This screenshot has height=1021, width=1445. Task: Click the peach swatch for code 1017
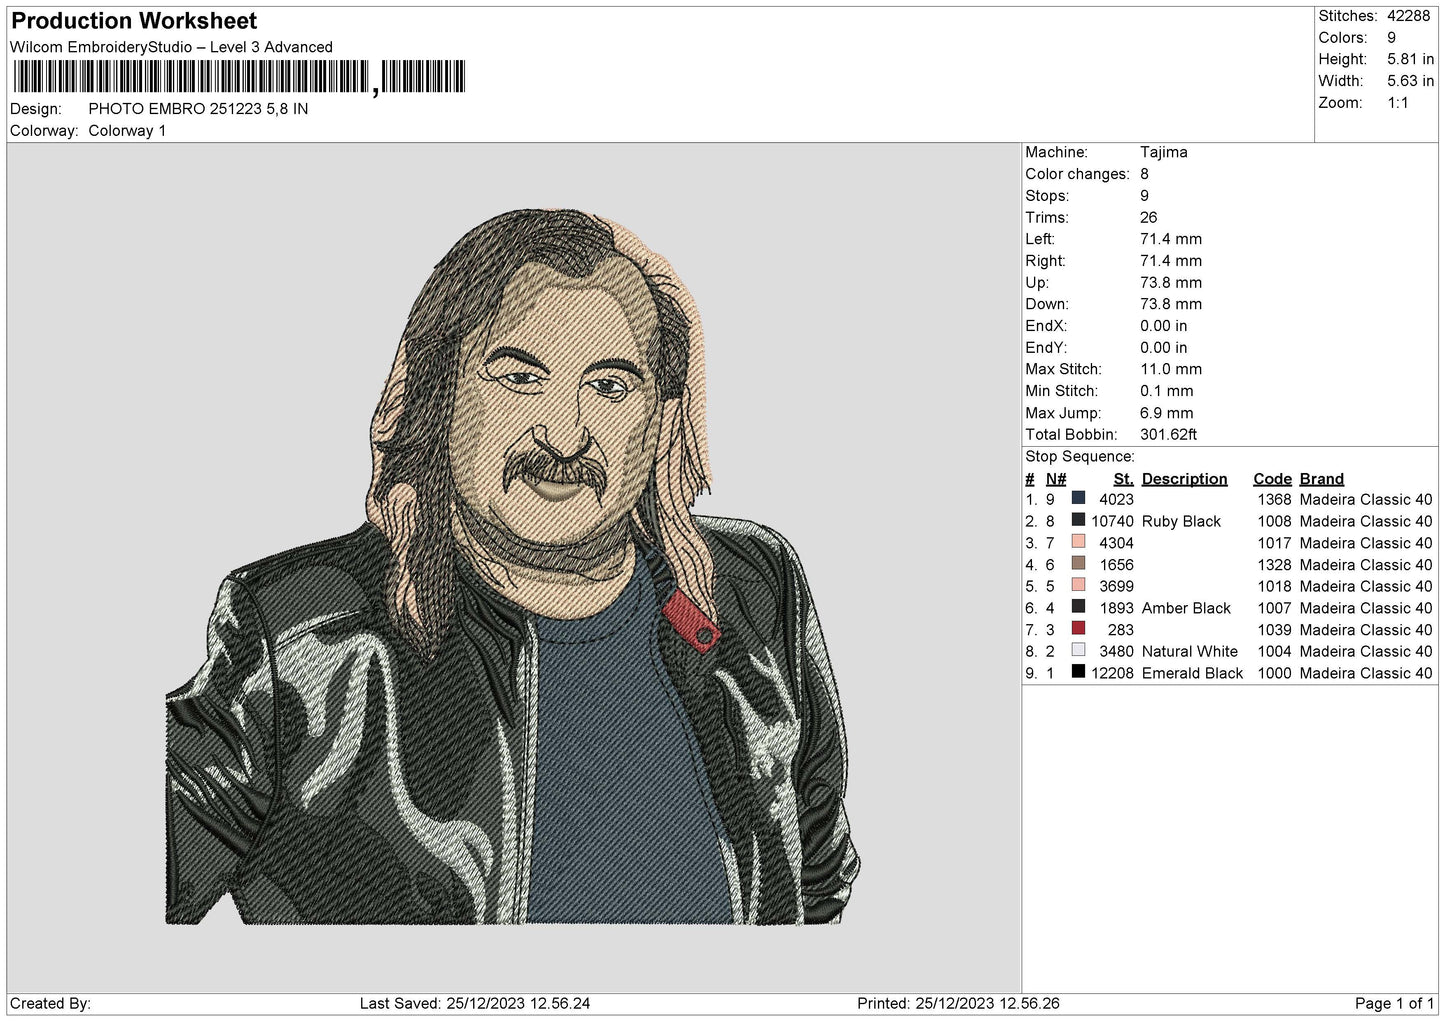coord(1078,542)
